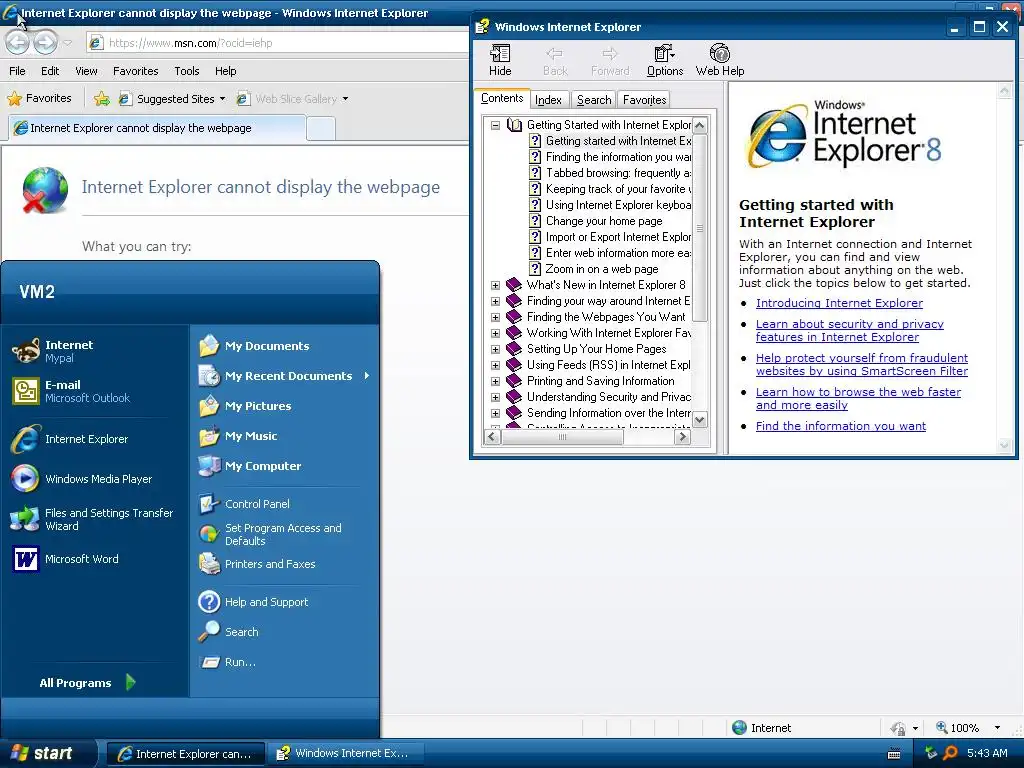1024x768 pixels.
Task: Switch to the Index tab in help
Action: click(x=549, y=100)
